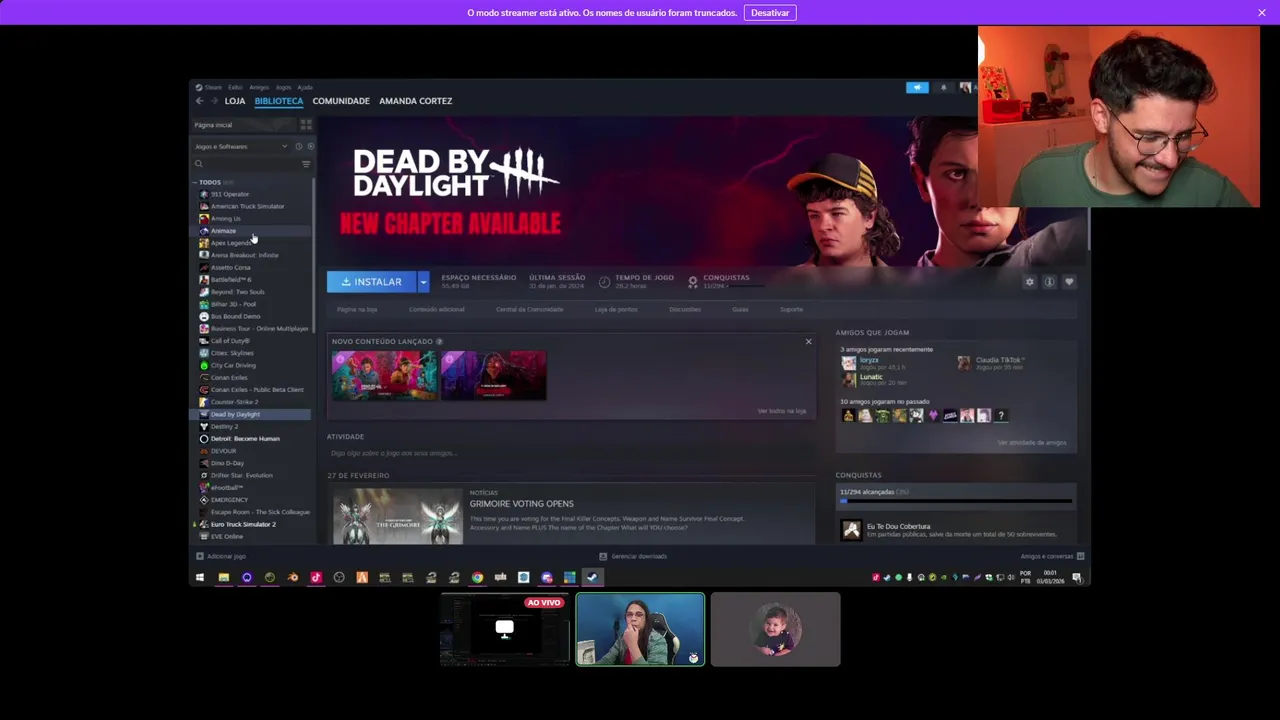Open TikTok app on the taskbar
The image size is (1280, 720).
(x=316, y=577)
